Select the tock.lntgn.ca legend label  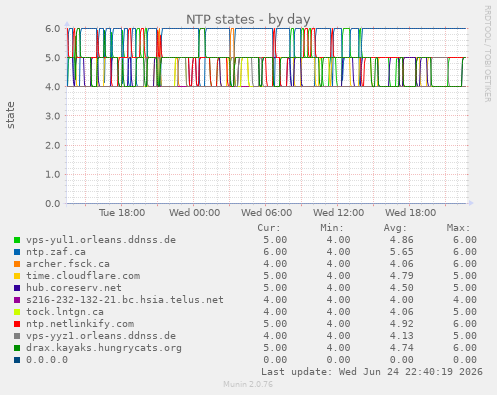(65, 312)
